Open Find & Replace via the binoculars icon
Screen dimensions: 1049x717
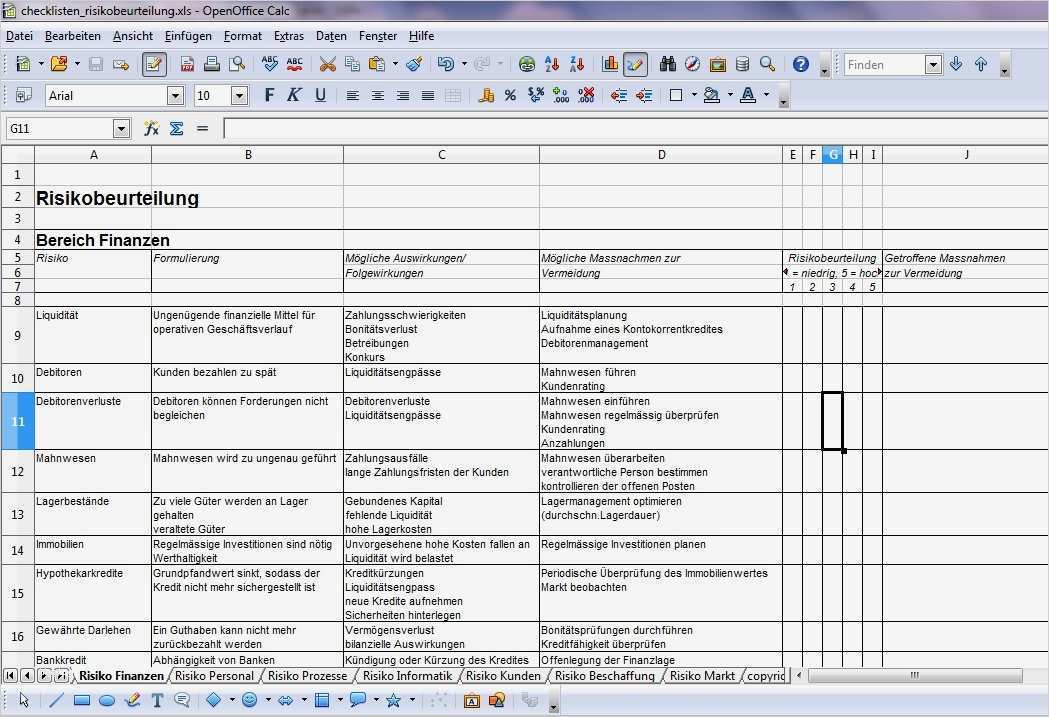pyautogui.click(x=667, y=64)
